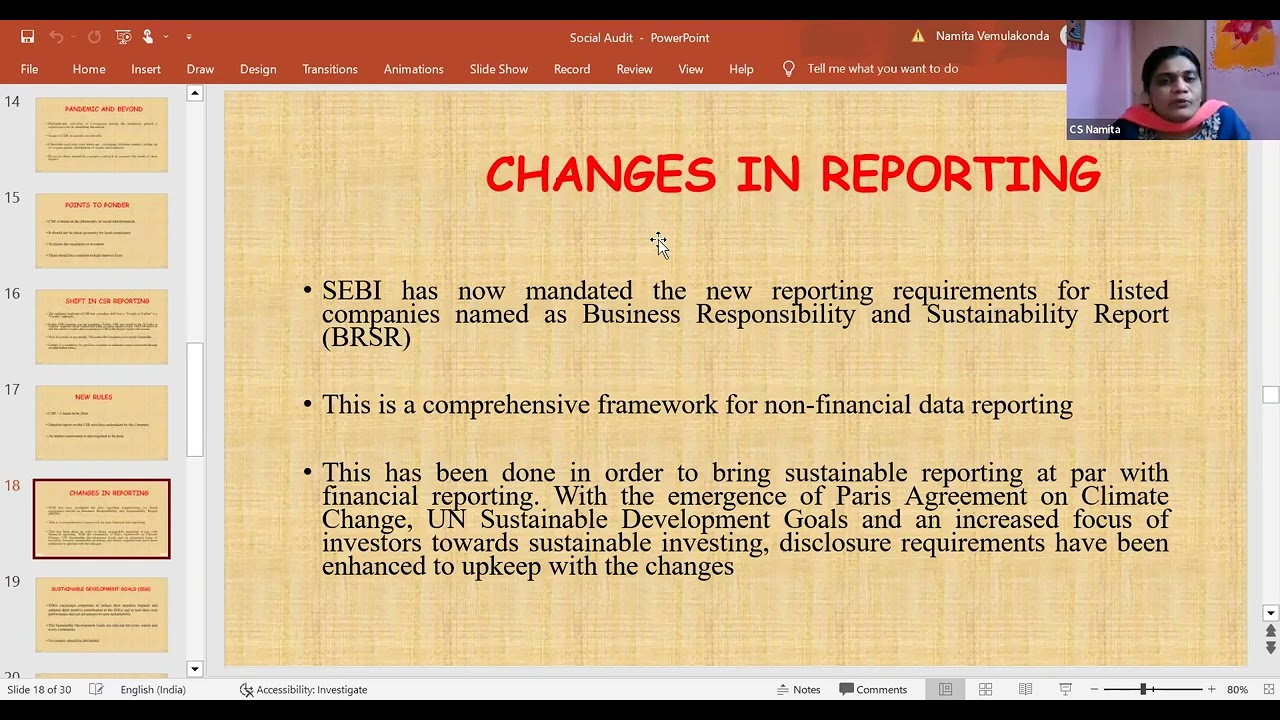Click main editor scroll down arrow
1280x720 pixels.
coord(1271,613)
